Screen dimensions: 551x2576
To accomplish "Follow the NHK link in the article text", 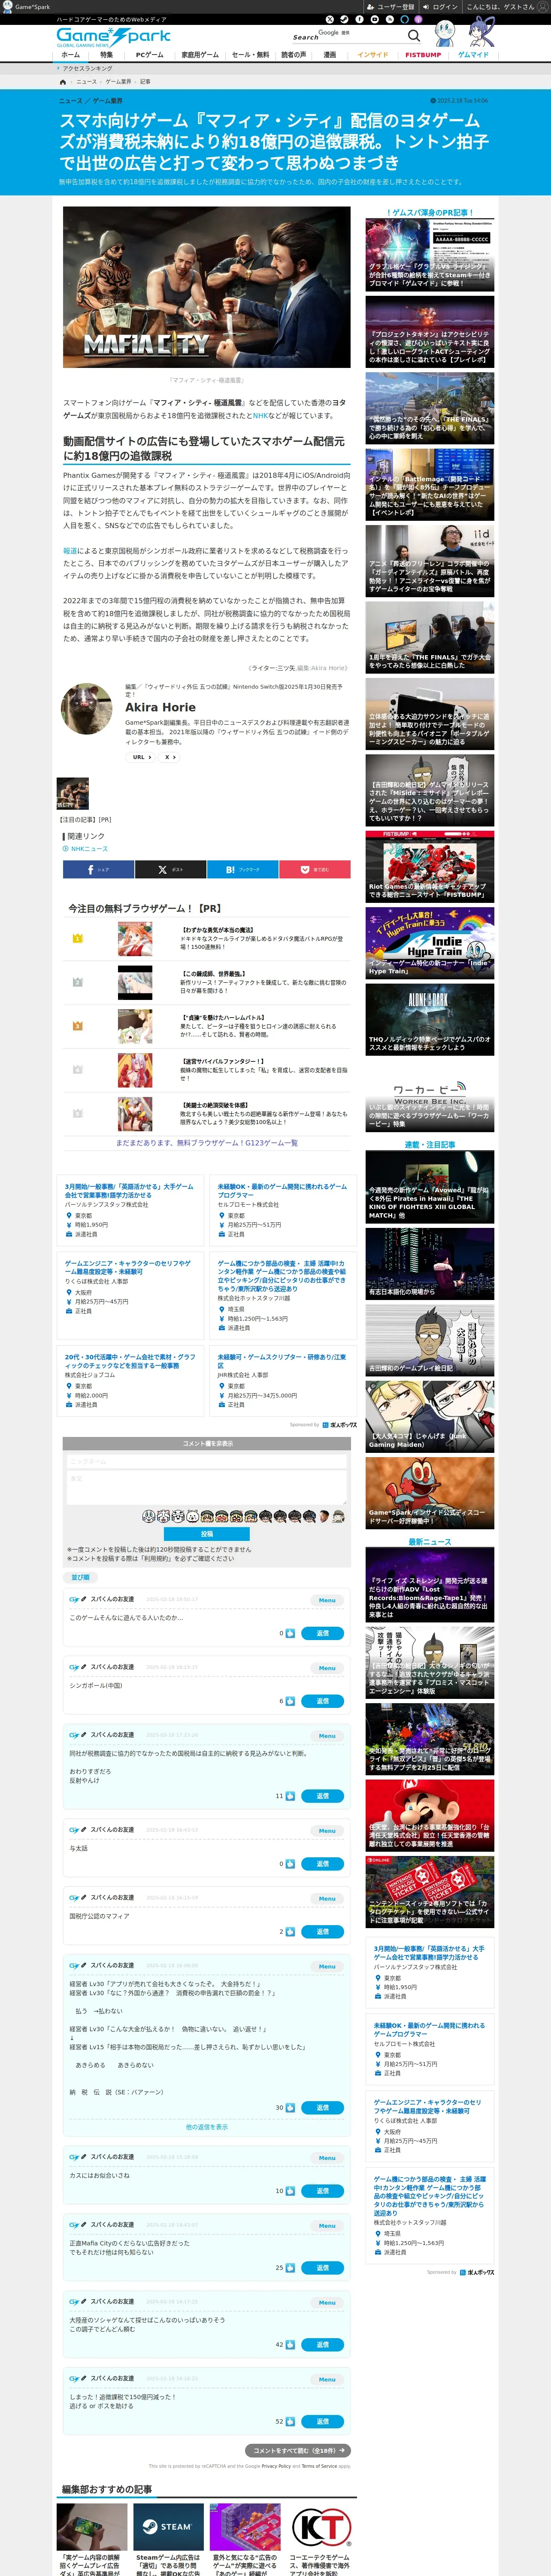I will (260, 415).
